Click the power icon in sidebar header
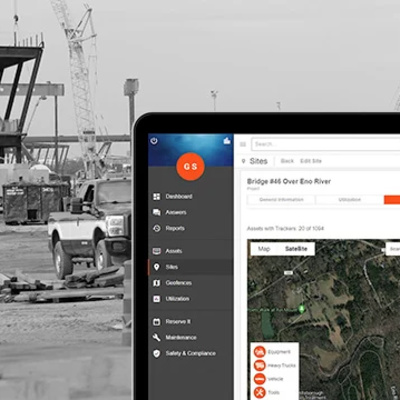Image resolution: width=400 pixels, height=400 pixels. point(154,141)
